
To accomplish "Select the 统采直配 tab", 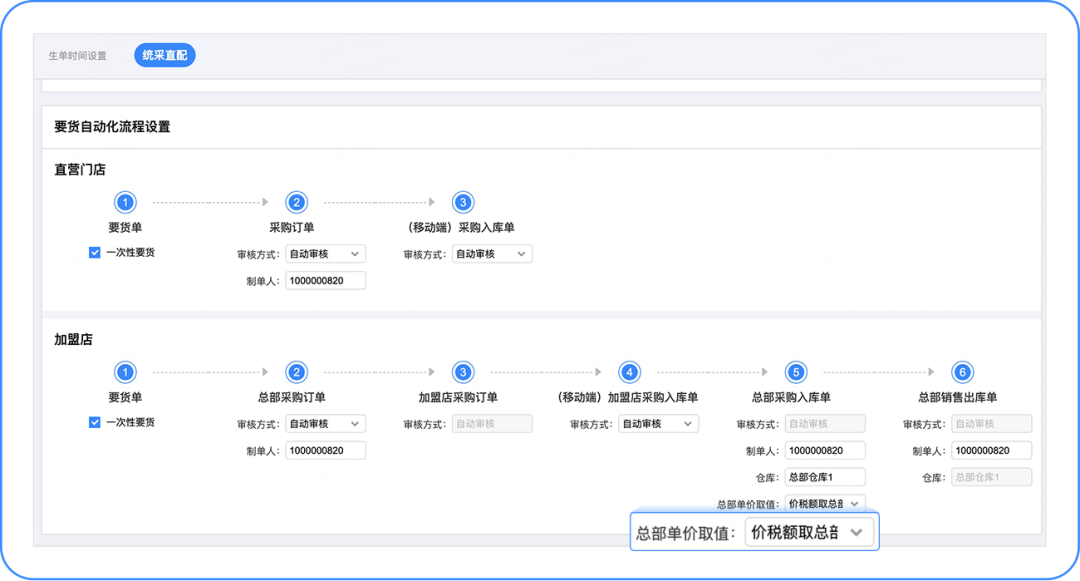I will [165, 55].
